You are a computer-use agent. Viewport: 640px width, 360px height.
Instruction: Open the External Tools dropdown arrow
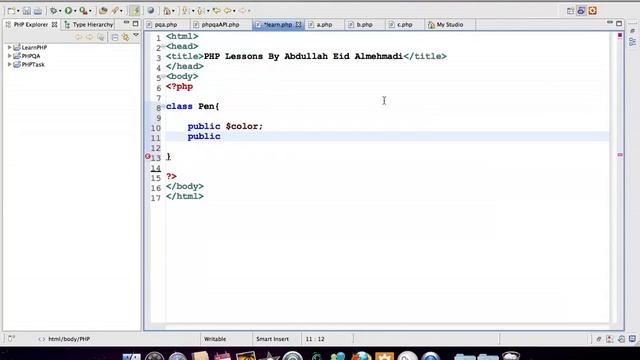[90, 11]
